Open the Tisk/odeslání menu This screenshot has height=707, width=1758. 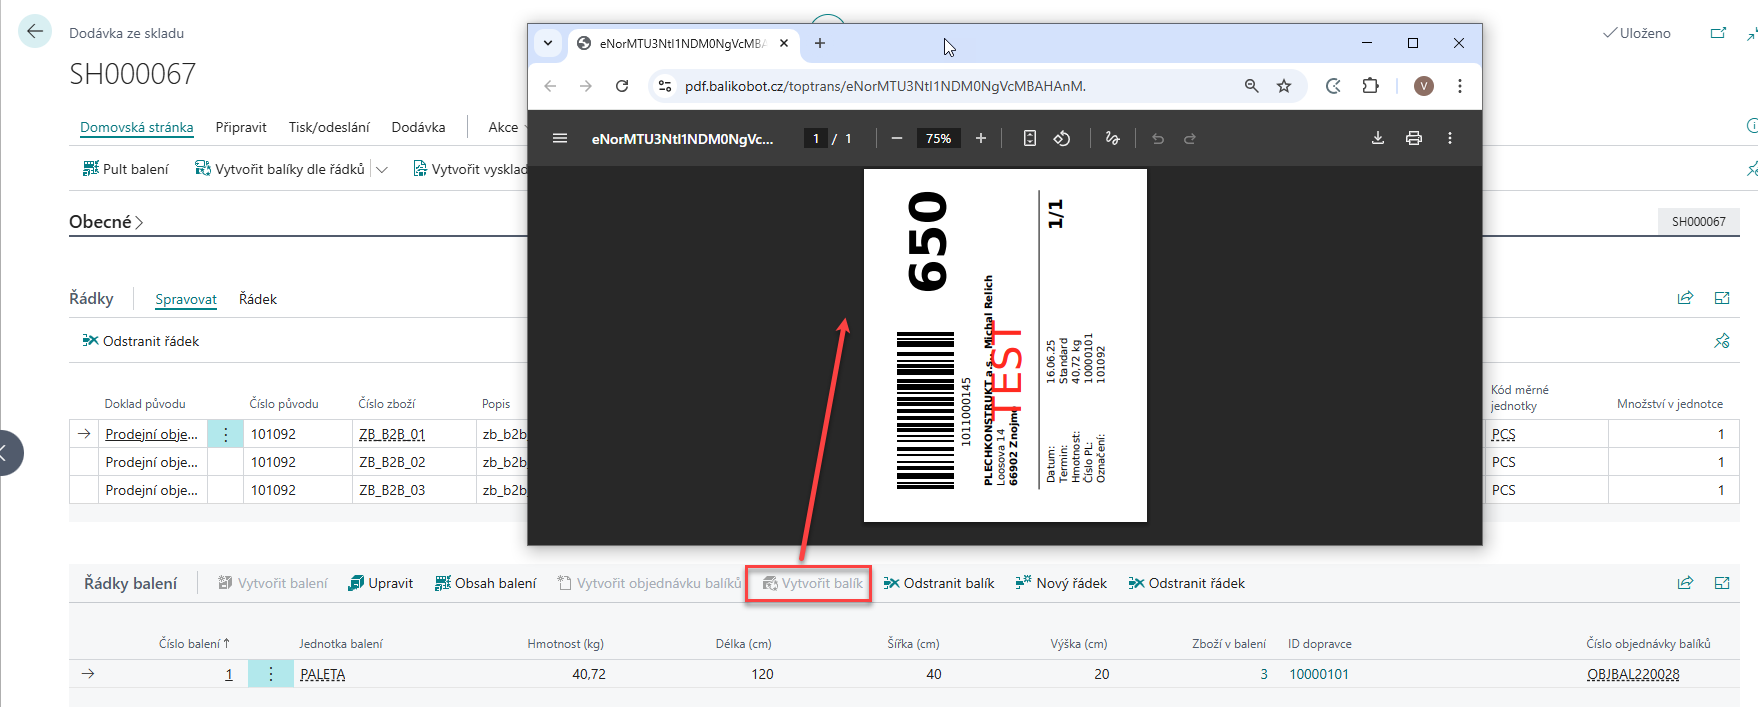[329, 127]
